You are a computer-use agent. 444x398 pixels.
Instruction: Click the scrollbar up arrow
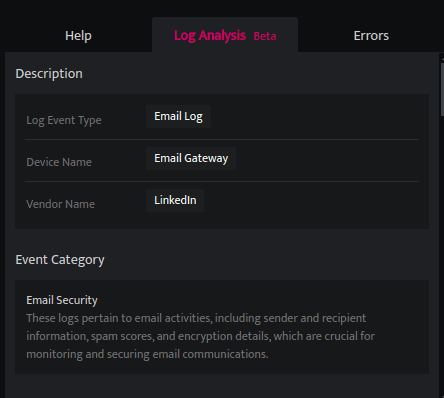point(442,59)
